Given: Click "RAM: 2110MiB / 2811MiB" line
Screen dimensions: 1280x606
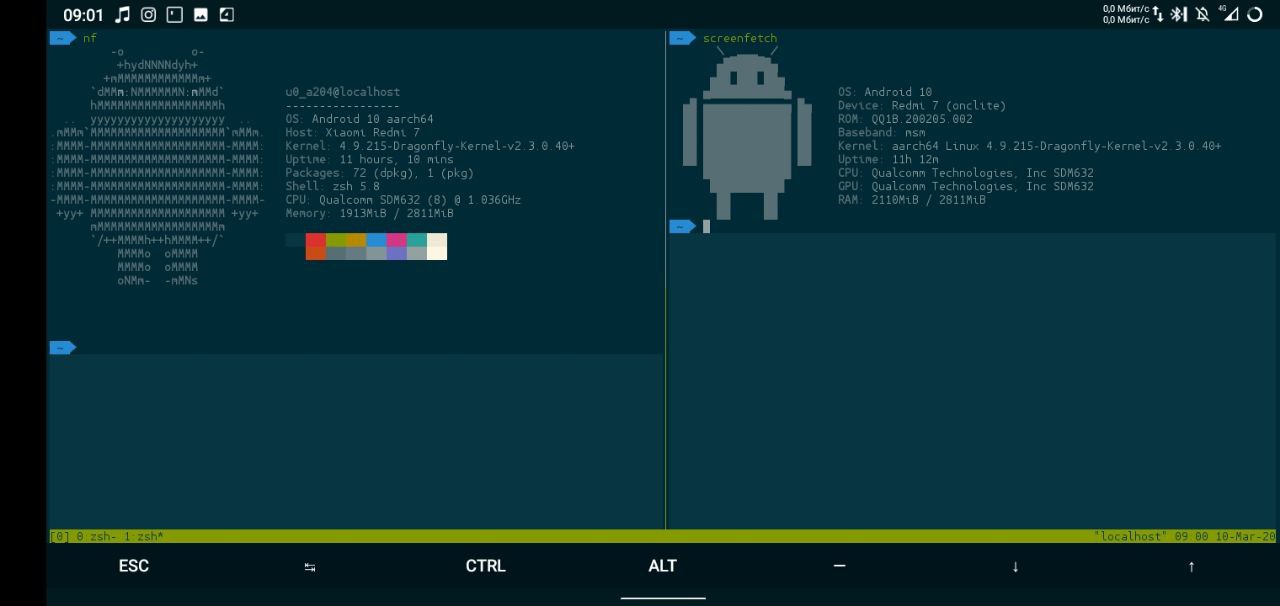Looking at the screenshot, I should pyautogui.click(x=912, y=200).
